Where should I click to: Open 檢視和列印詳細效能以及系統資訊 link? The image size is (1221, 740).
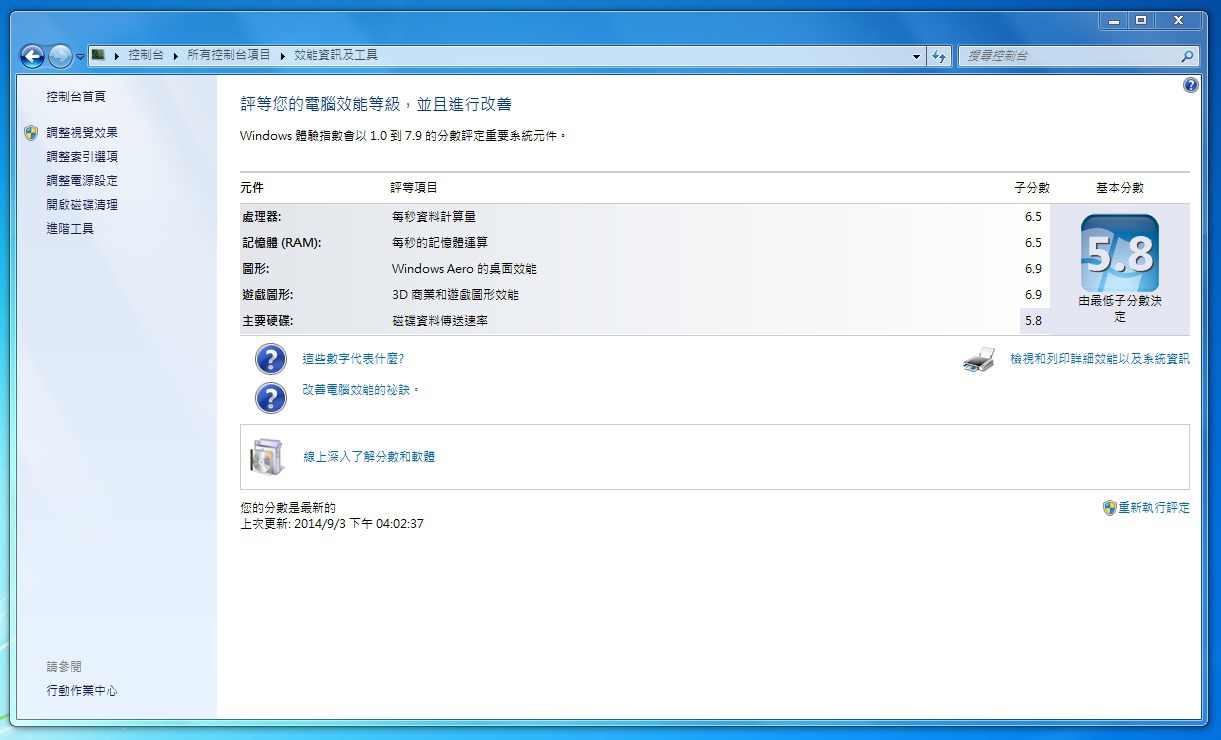point(1100,359)
